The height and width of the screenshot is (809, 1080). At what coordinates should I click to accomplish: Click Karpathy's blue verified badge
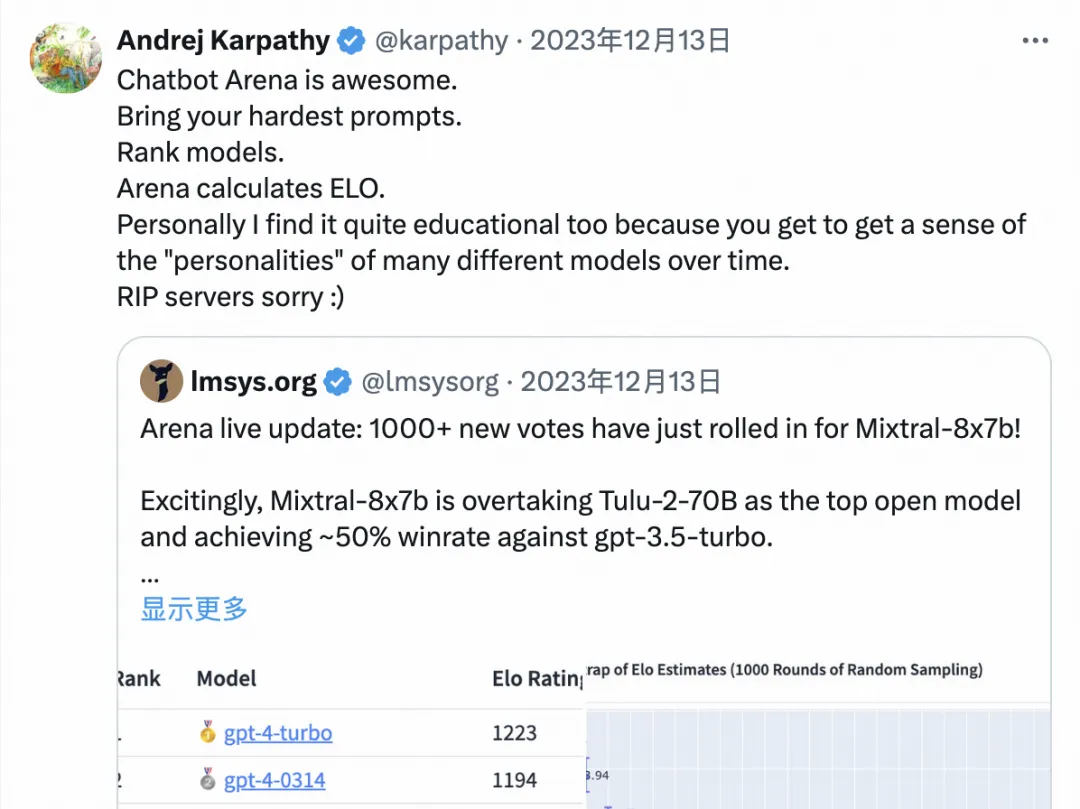click(349, 40)
